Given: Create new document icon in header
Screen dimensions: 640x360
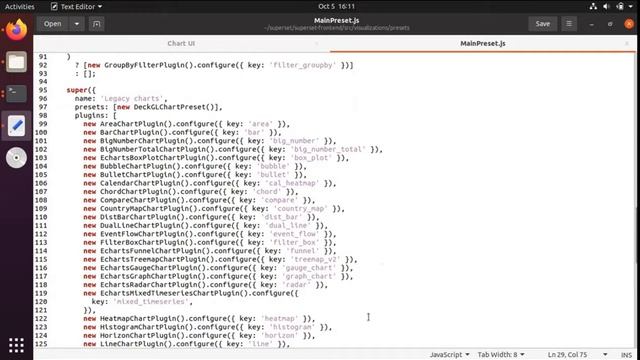Looking at the screenshot, I should 96,24.
